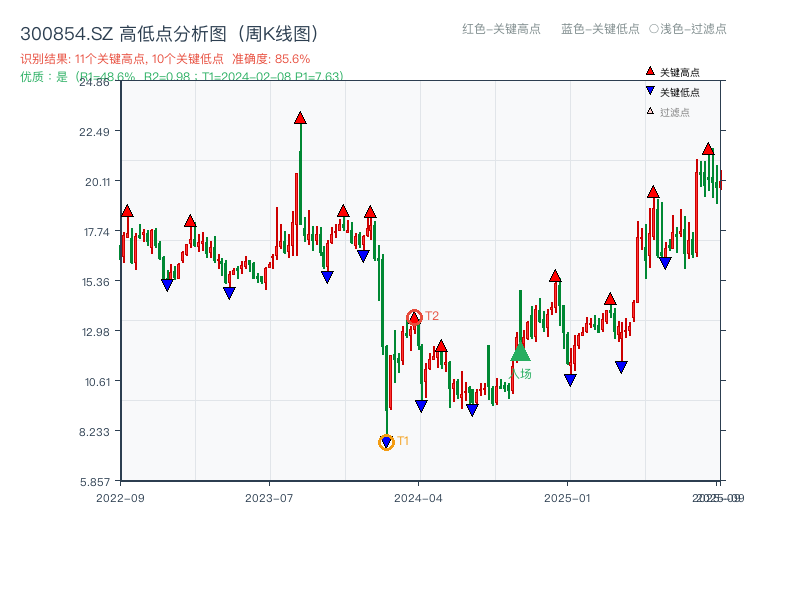This screenshot has height=600, width=800.
Task: Click the blue low-point triangle near 2025-01
Action: click(x=571, y=379)
